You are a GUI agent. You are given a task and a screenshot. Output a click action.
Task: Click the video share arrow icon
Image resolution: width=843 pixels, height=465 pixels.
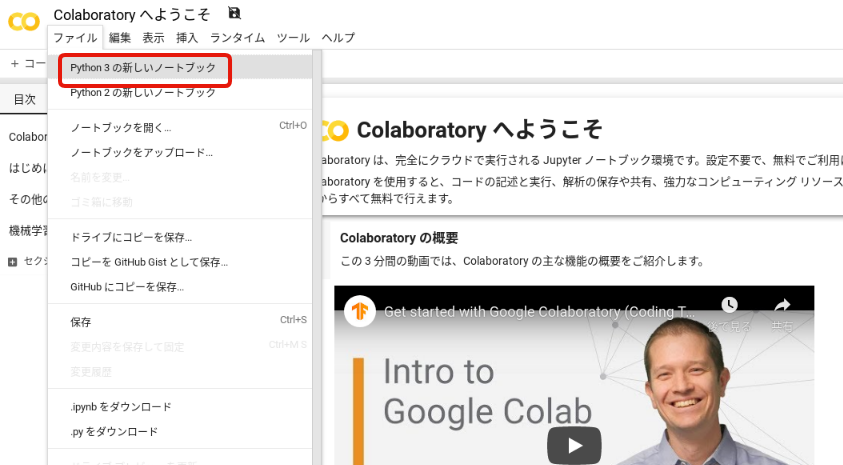(x=782, y=305)
